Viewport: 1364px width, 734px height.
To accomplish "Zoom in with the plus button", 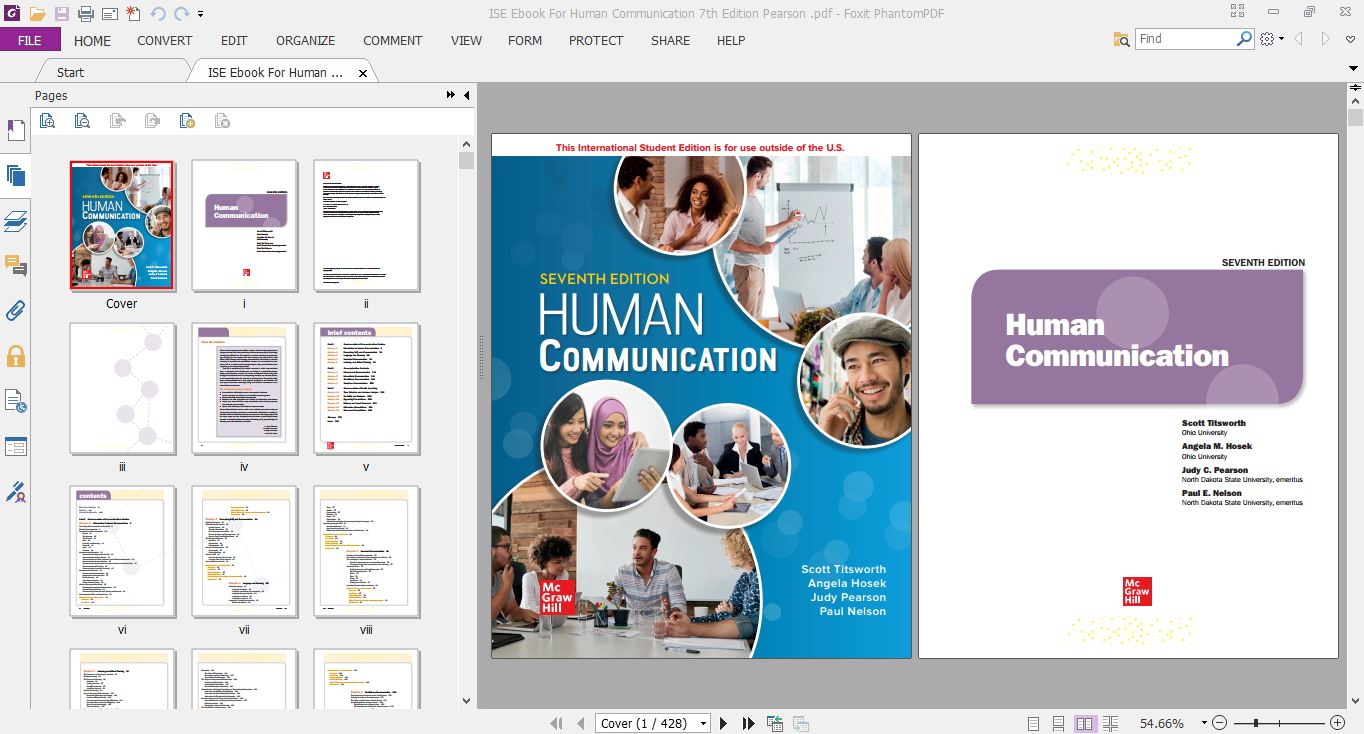I will click(1337, 723).
